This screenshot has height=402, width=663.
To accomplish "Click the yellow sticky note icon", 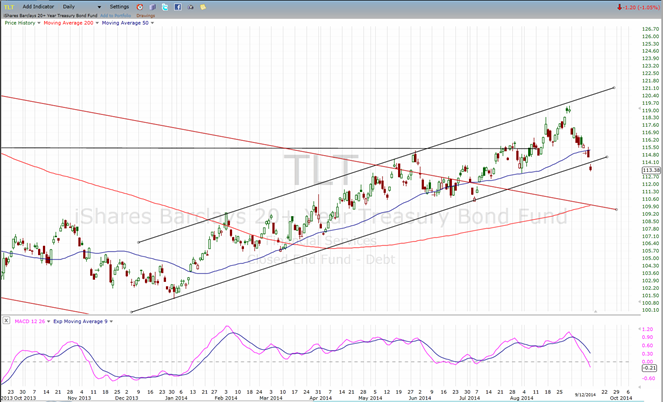I will [x=203, y=7].
